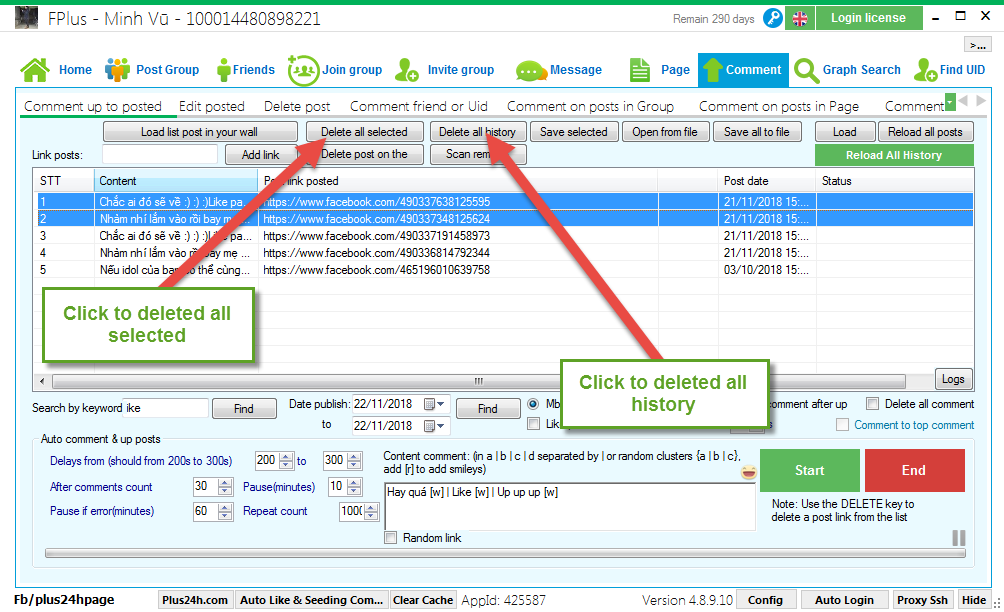This screenshot has height=612, width=1004.
Task: Click the green Reload All History button
Action: point(894,155)
